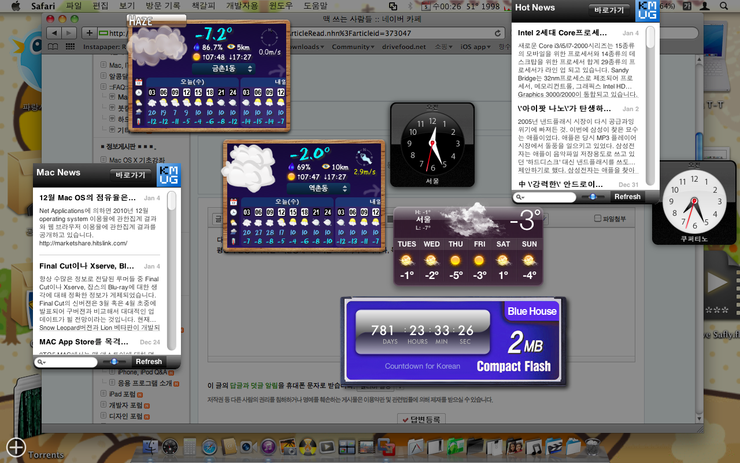
Task: Refresh the Hot News widget
Action: pos(627,196)
